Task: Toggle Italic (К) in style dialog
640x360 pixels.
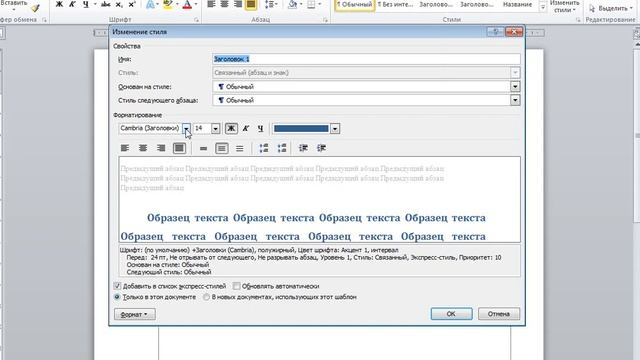Action: [246, 129]
